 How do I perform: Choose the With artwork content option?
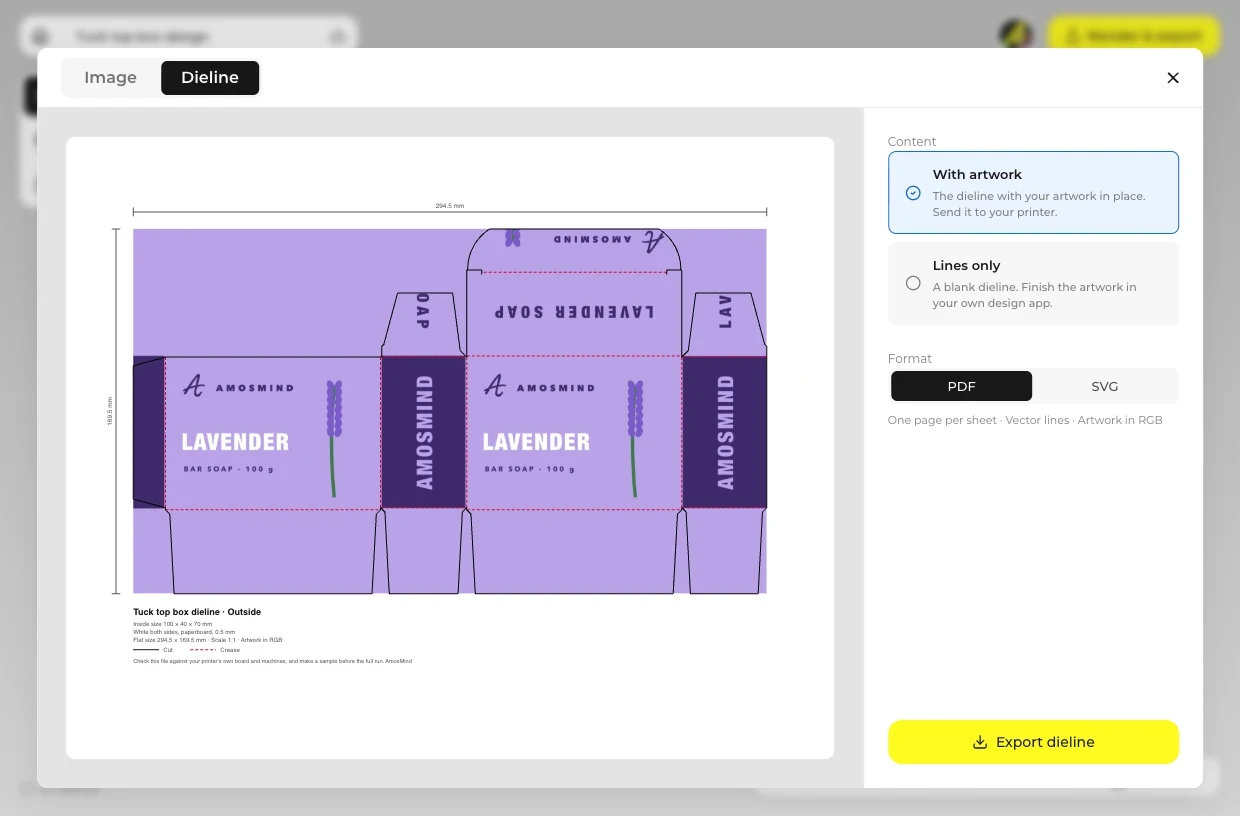coord(1033,192)
